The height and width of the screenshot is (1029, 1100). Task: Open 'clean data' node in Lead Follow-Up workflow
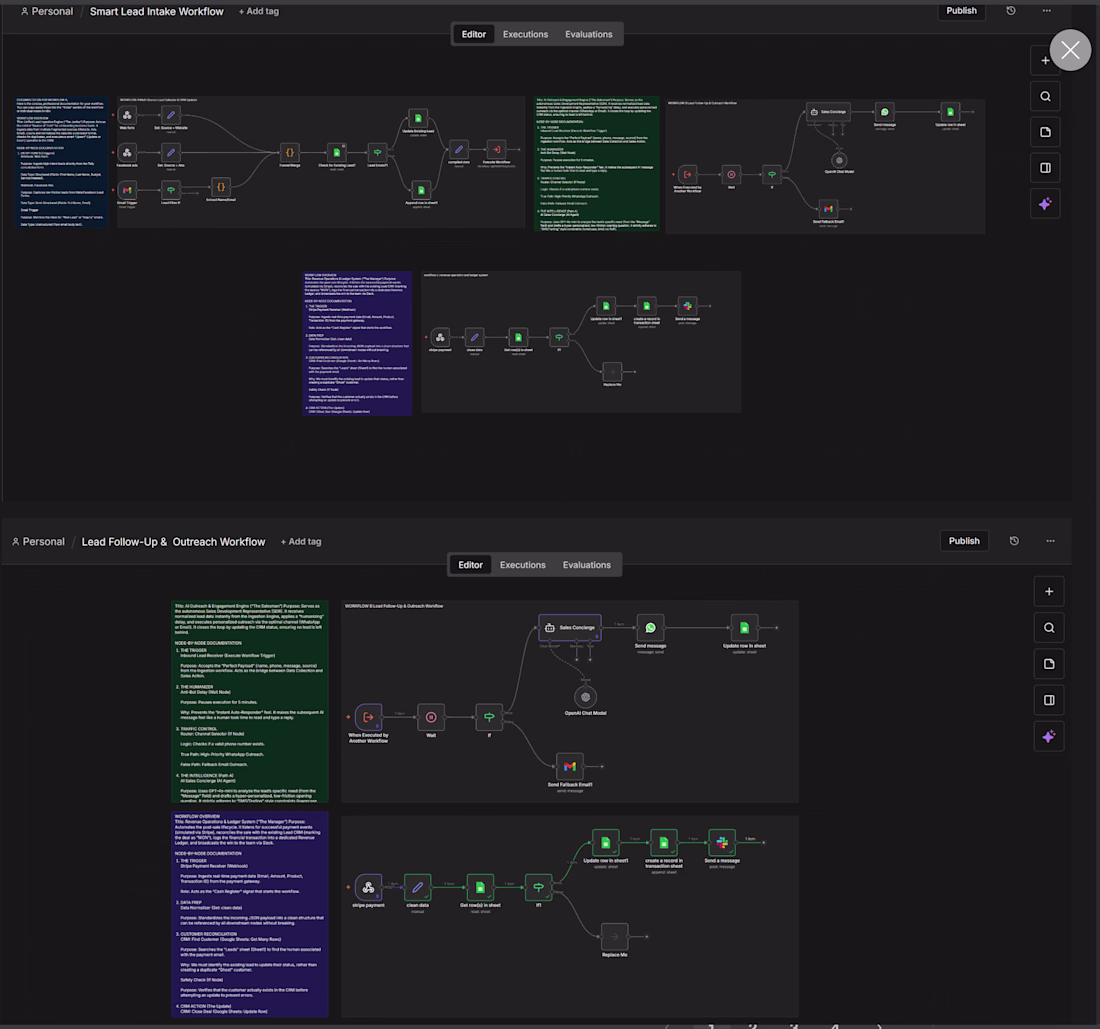click(x=417, y=888)
